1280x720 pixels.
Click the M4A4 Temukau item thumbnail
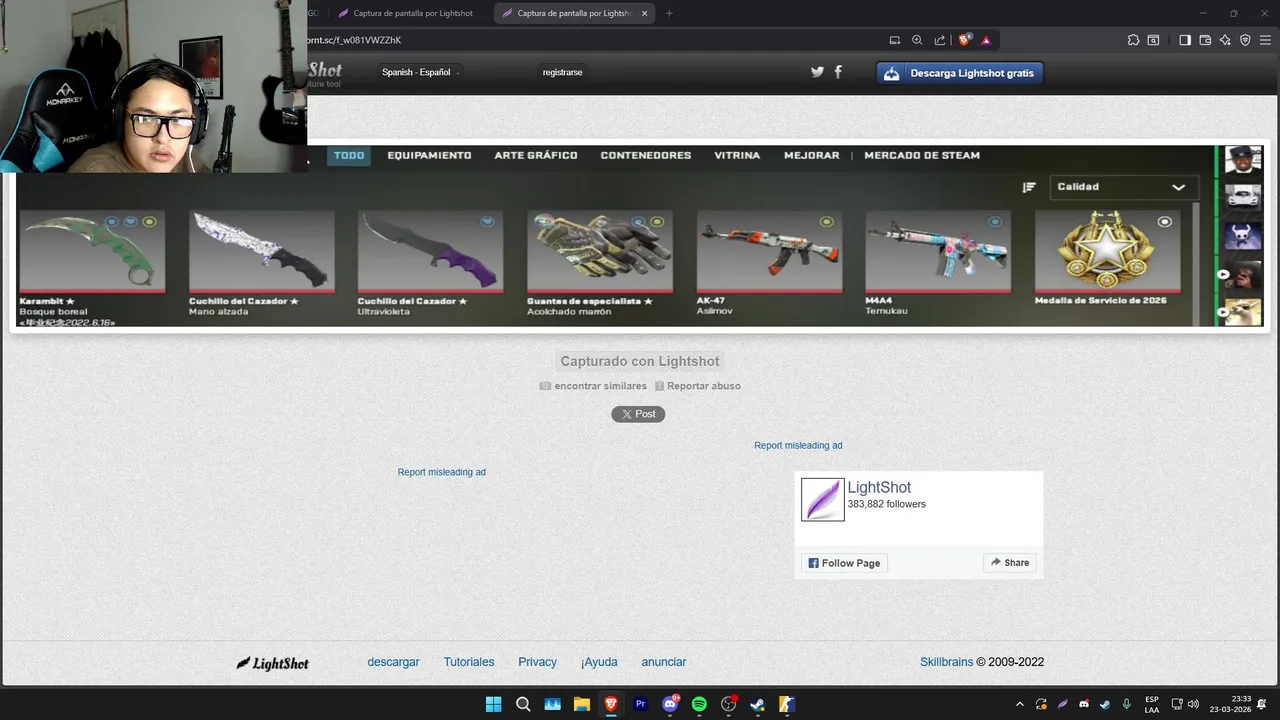coord(938,251)
